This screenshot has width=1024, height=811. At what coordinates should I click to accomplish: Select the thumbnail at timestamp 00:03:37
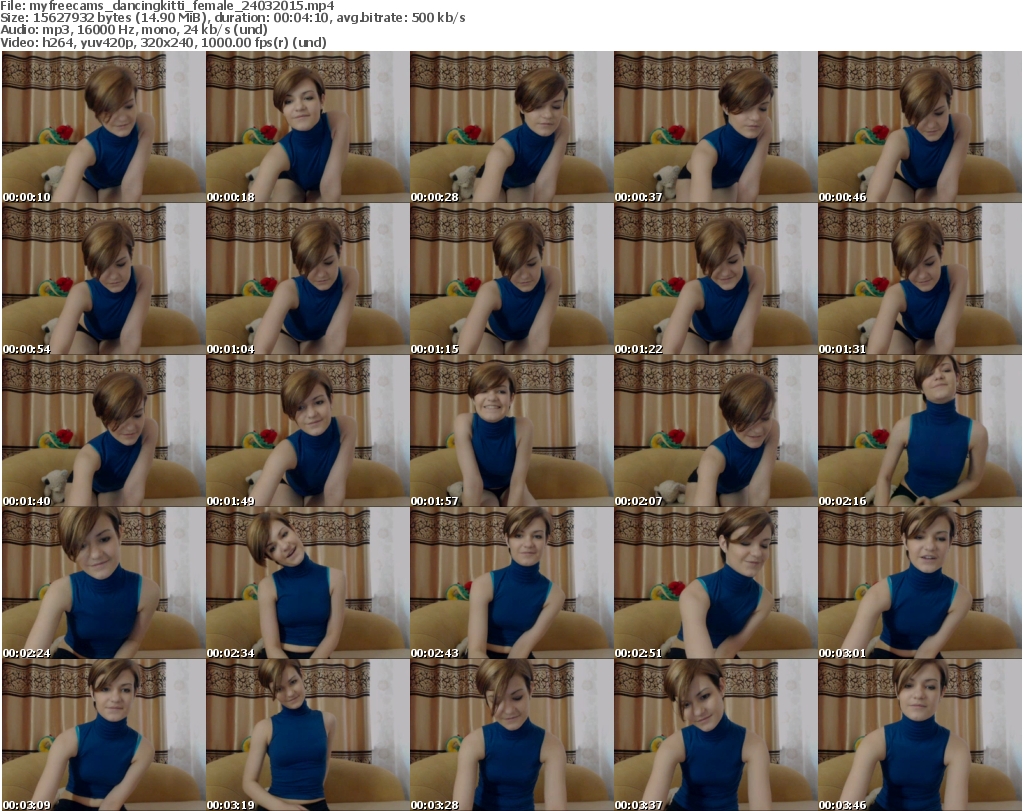[716, 735]
